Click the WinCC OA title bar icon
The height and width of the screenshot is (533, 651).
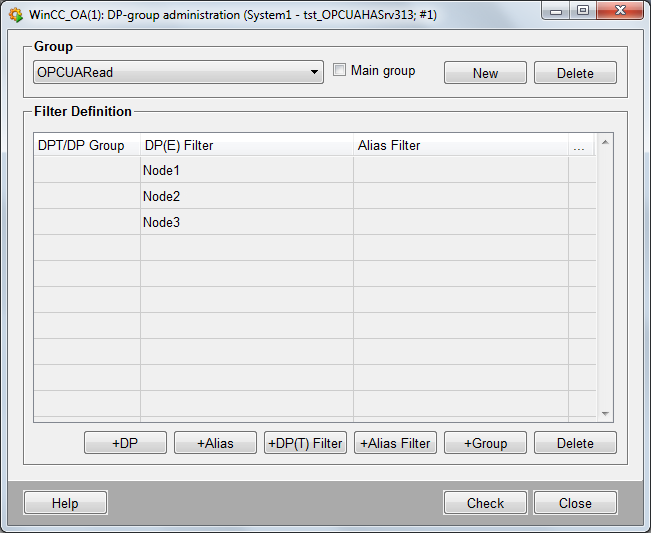tap(16, 15)
